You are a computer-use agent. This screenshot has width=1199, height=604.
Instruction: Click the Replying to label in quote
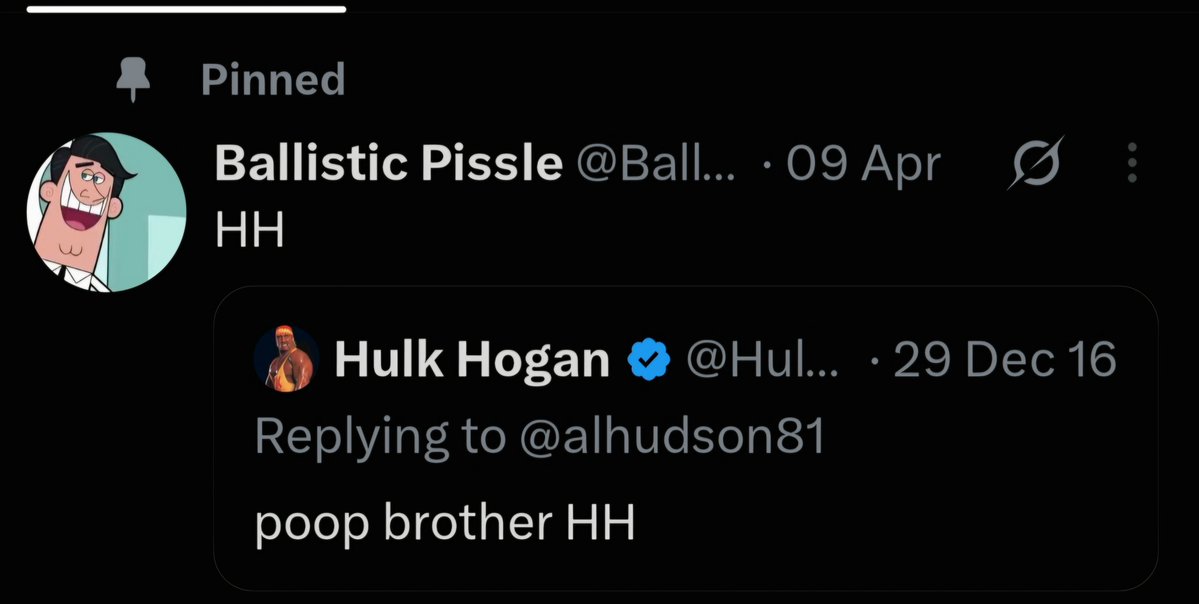tap(380, 438)
